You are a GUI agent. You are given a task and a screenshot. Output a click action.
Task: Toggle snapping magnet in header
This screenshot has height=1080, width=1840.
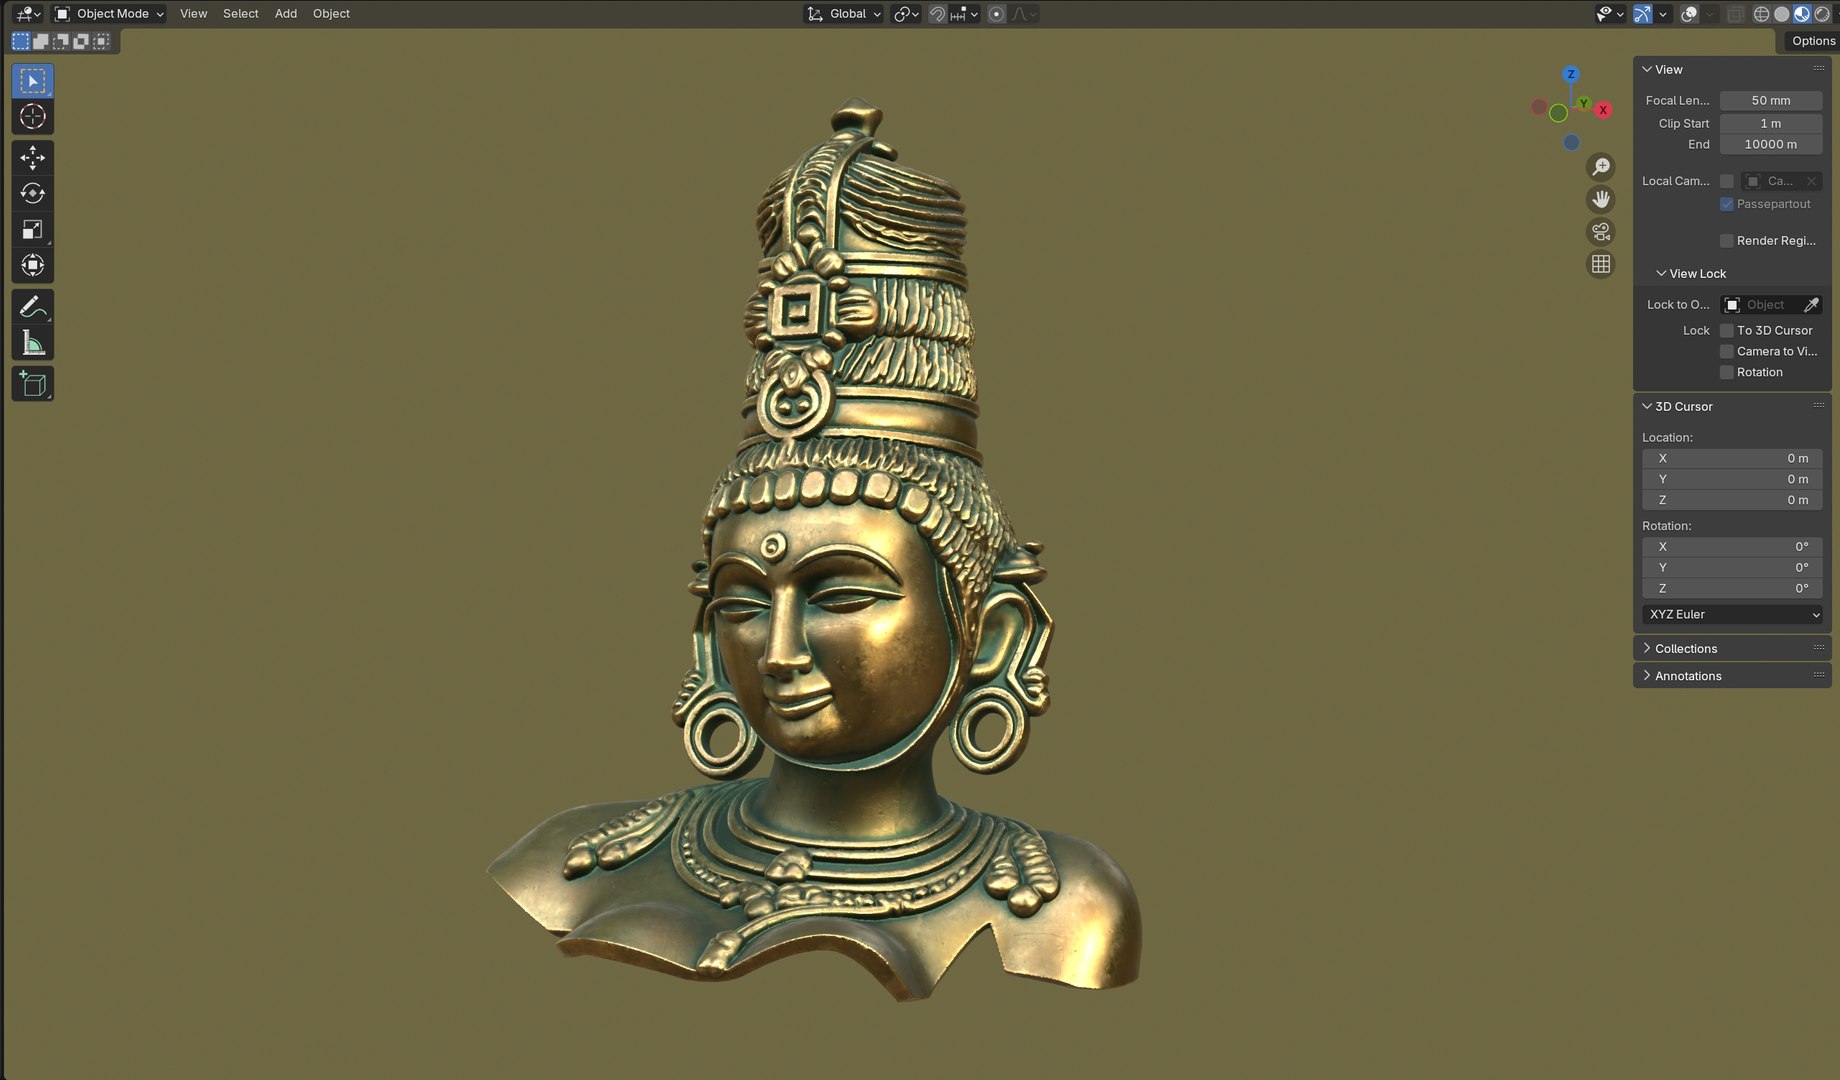[x=937, y=14]
